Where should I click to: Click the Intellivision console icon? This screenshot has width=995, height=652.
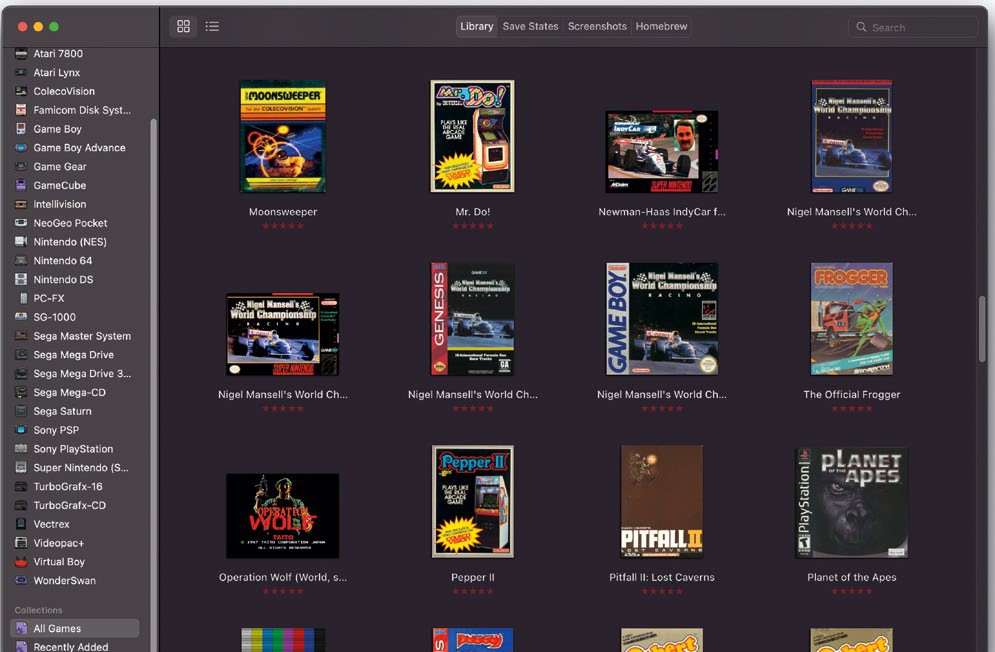point(21,204)
